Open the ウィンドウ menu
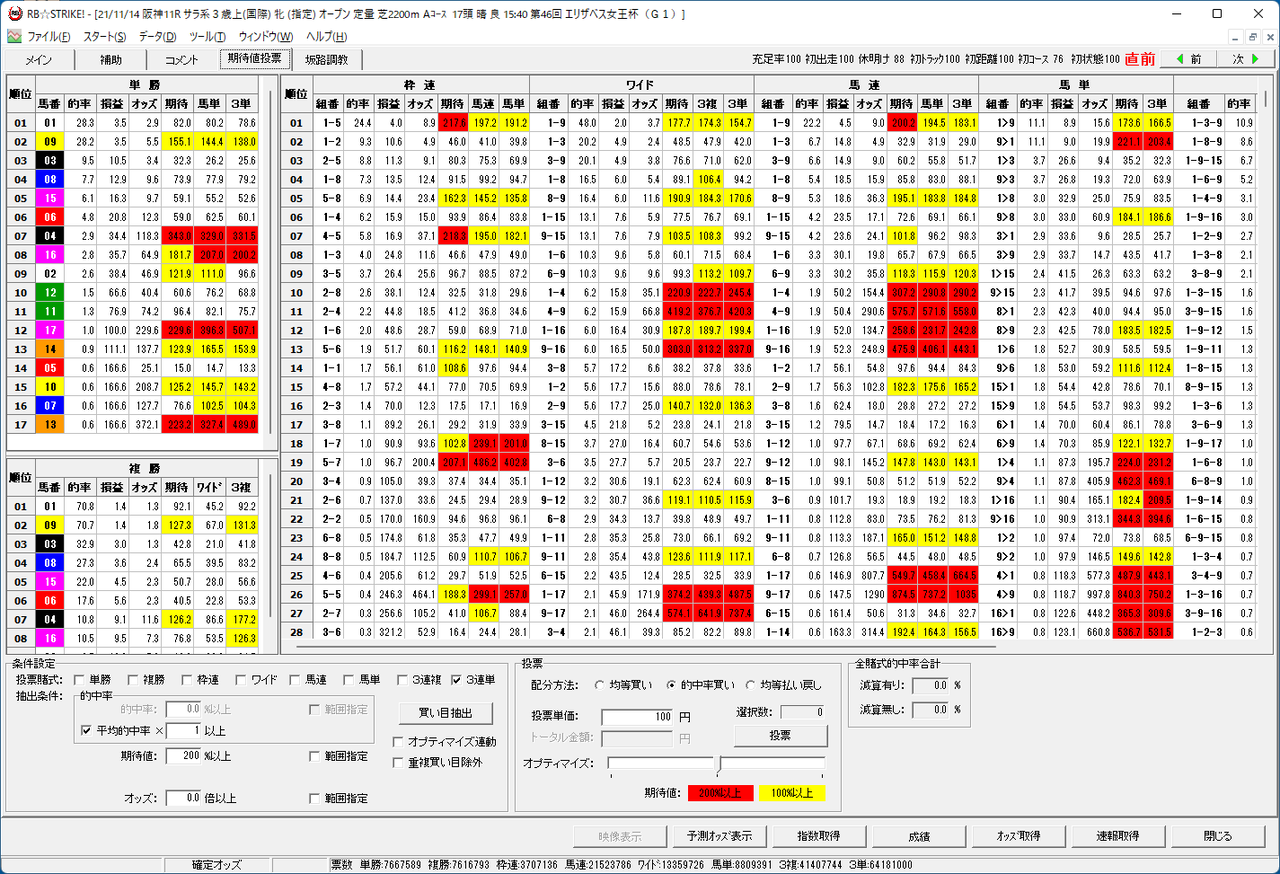This screenshot has height=874, width=1280. pos(266,37)
